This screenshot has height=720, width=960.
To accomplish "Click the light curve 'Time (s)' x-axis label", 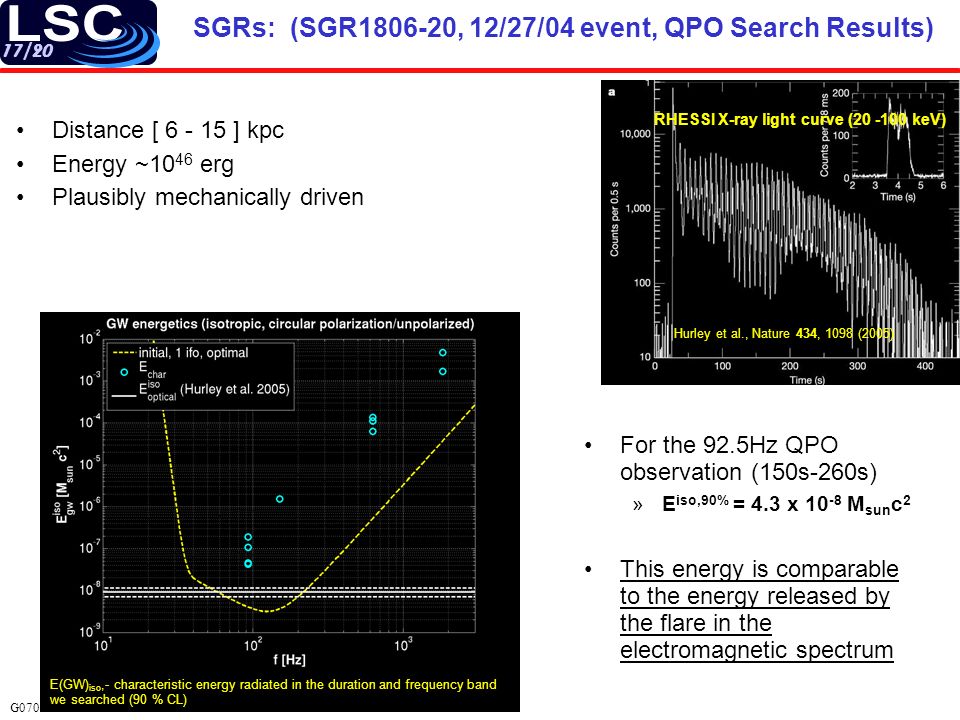I will (807, 380).
